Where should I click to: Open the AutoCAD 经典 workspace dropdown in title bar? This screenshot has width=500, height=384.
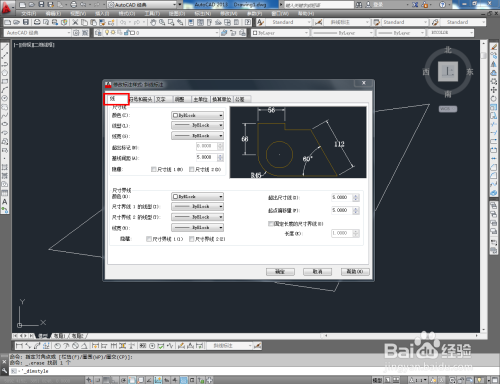pos(142,5)
